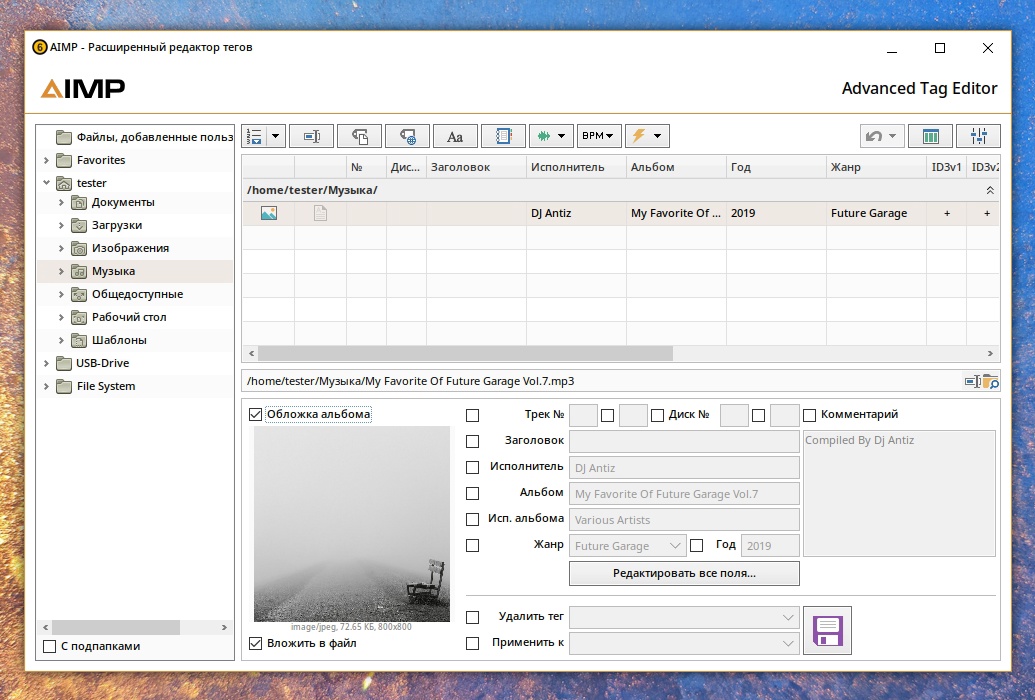Click the rename files toolbar icon
1035x700 pixels.
point(311,136)
